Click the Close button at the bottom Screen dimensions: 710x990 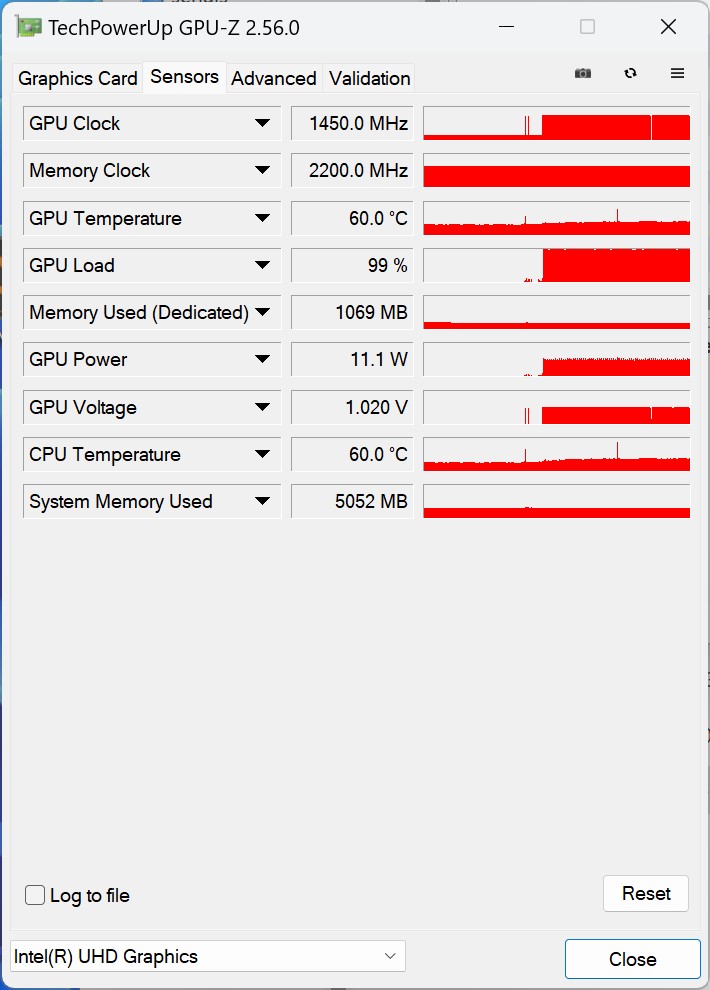click(632, 959)
